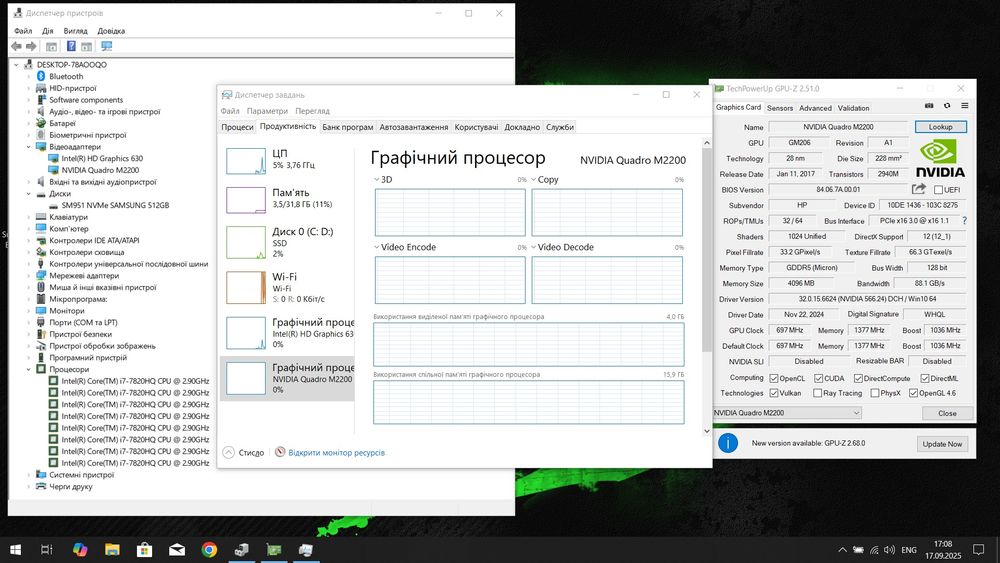
Task: Click scan for hardware changes monitor icon
Action: point(107,46)
